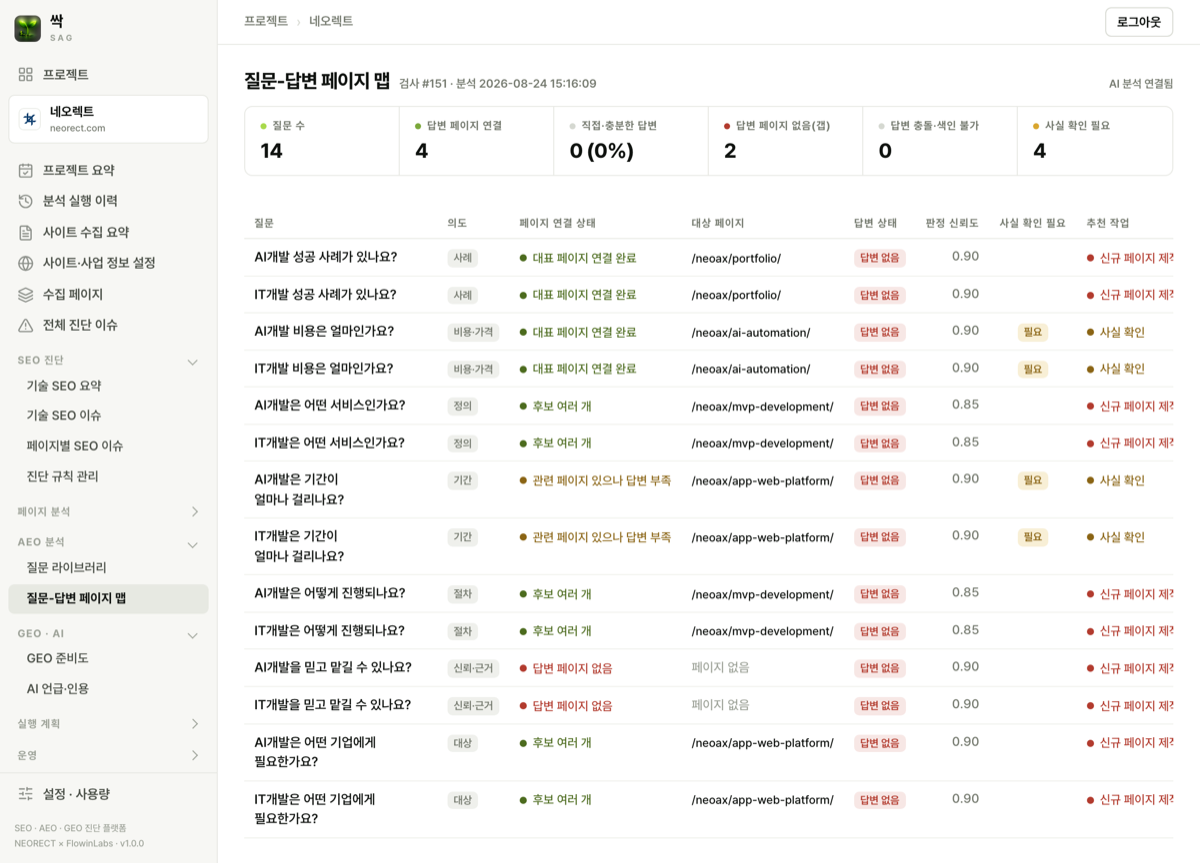Click the 사이트·사업 정보 설정 globe icon
Image resolution: width=1200 pixels, height=863 pixels.
tap(26, 263)
